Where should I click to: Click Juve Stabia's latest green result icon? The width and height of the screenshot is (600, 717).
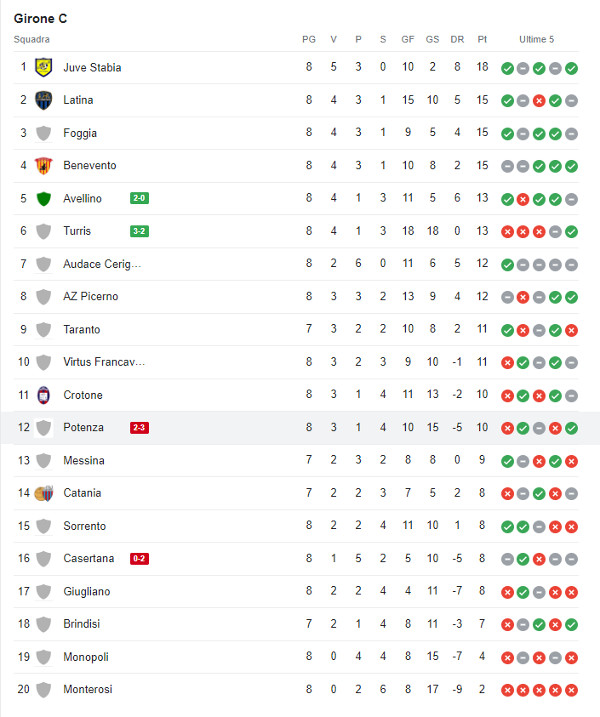click(x=571, y=68)
